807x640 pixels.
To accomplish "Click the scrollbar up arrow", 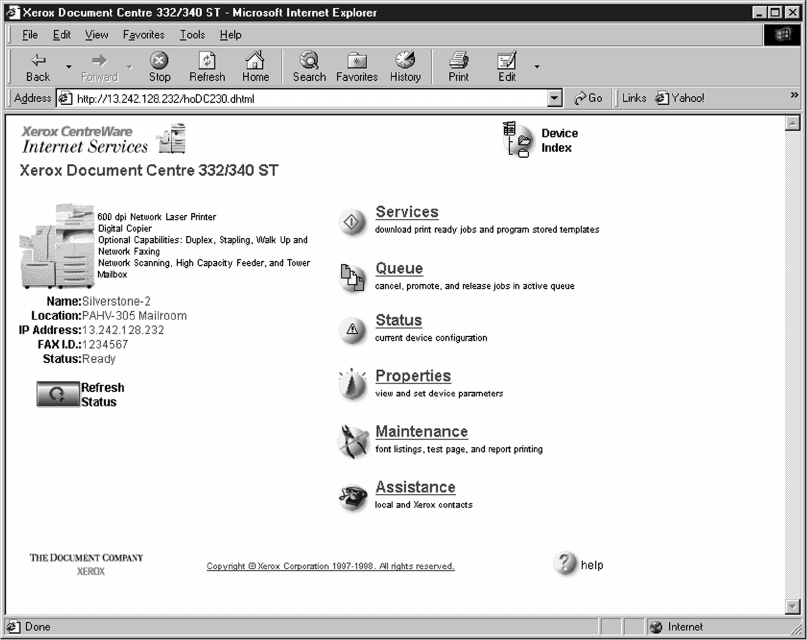I will click(x=792, y=123).
